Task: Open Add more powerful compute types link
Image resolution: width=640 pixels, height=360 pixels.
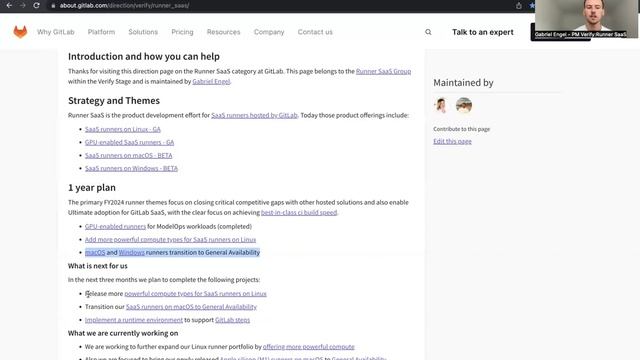Action: pyautogui.click(x=170, y=239)
